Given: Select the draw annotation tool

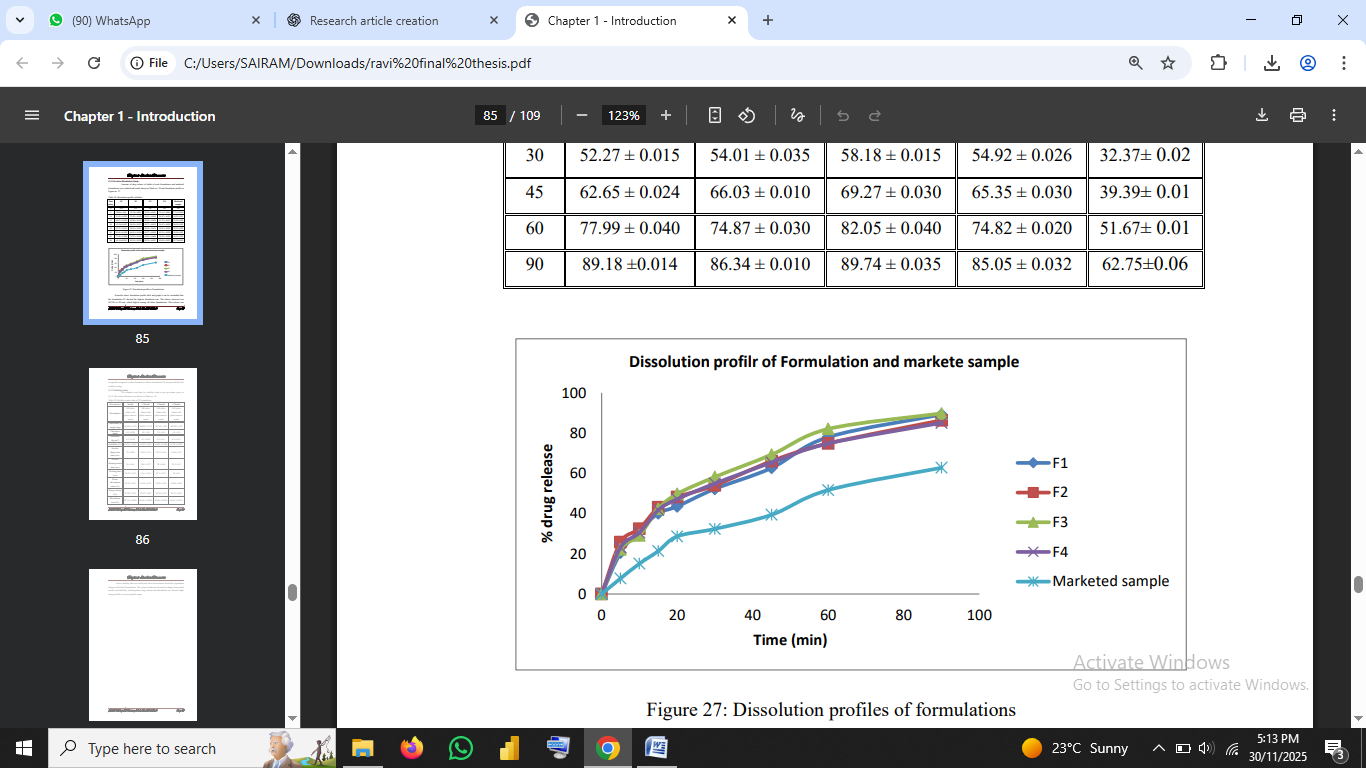Looking at the screenshot, I should [x=797, y=115].
